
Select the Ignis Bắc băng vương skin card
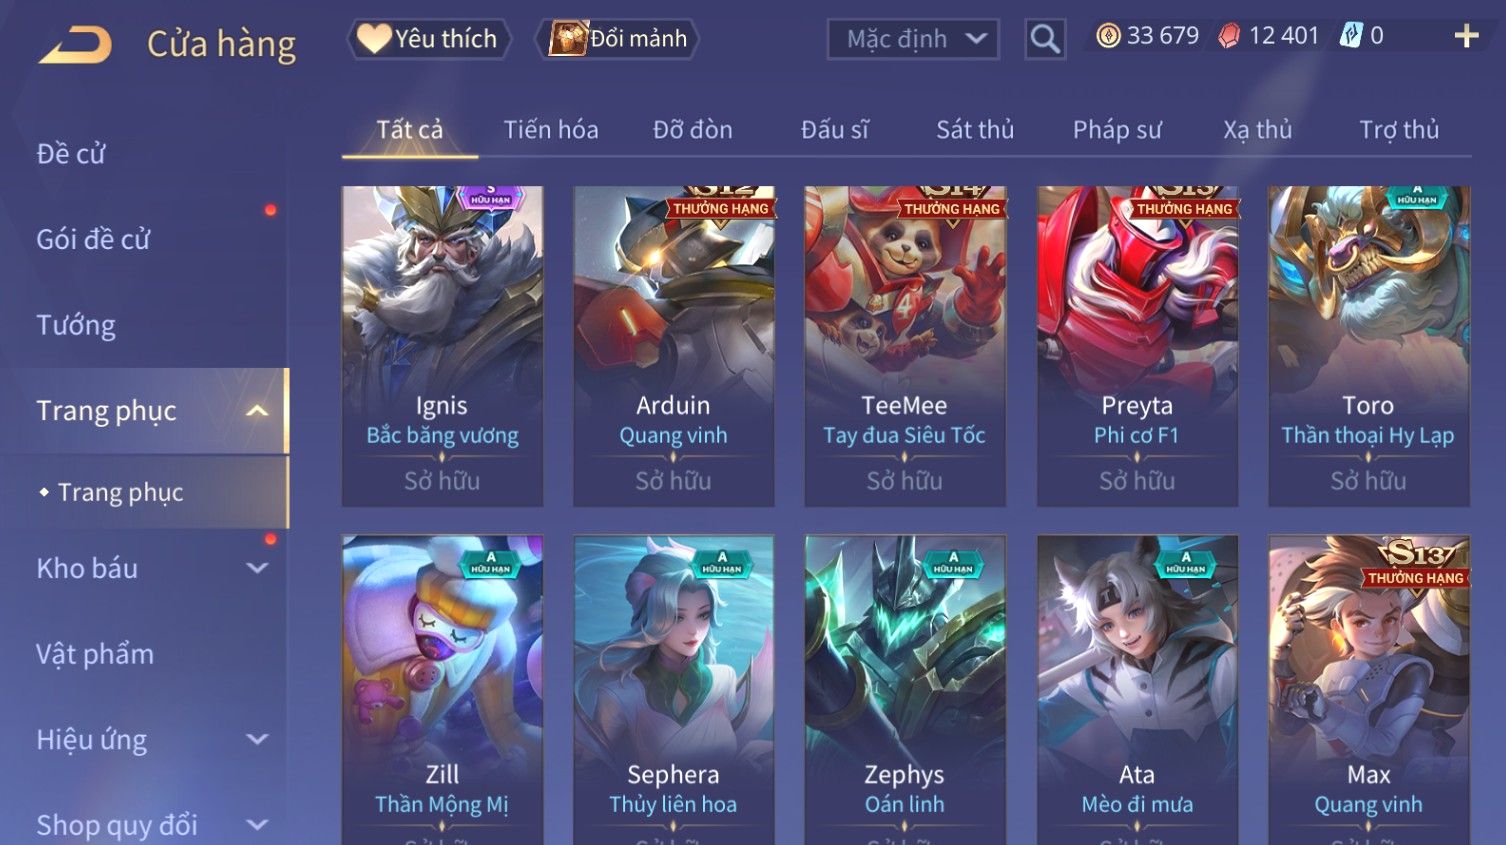point(442,346)
